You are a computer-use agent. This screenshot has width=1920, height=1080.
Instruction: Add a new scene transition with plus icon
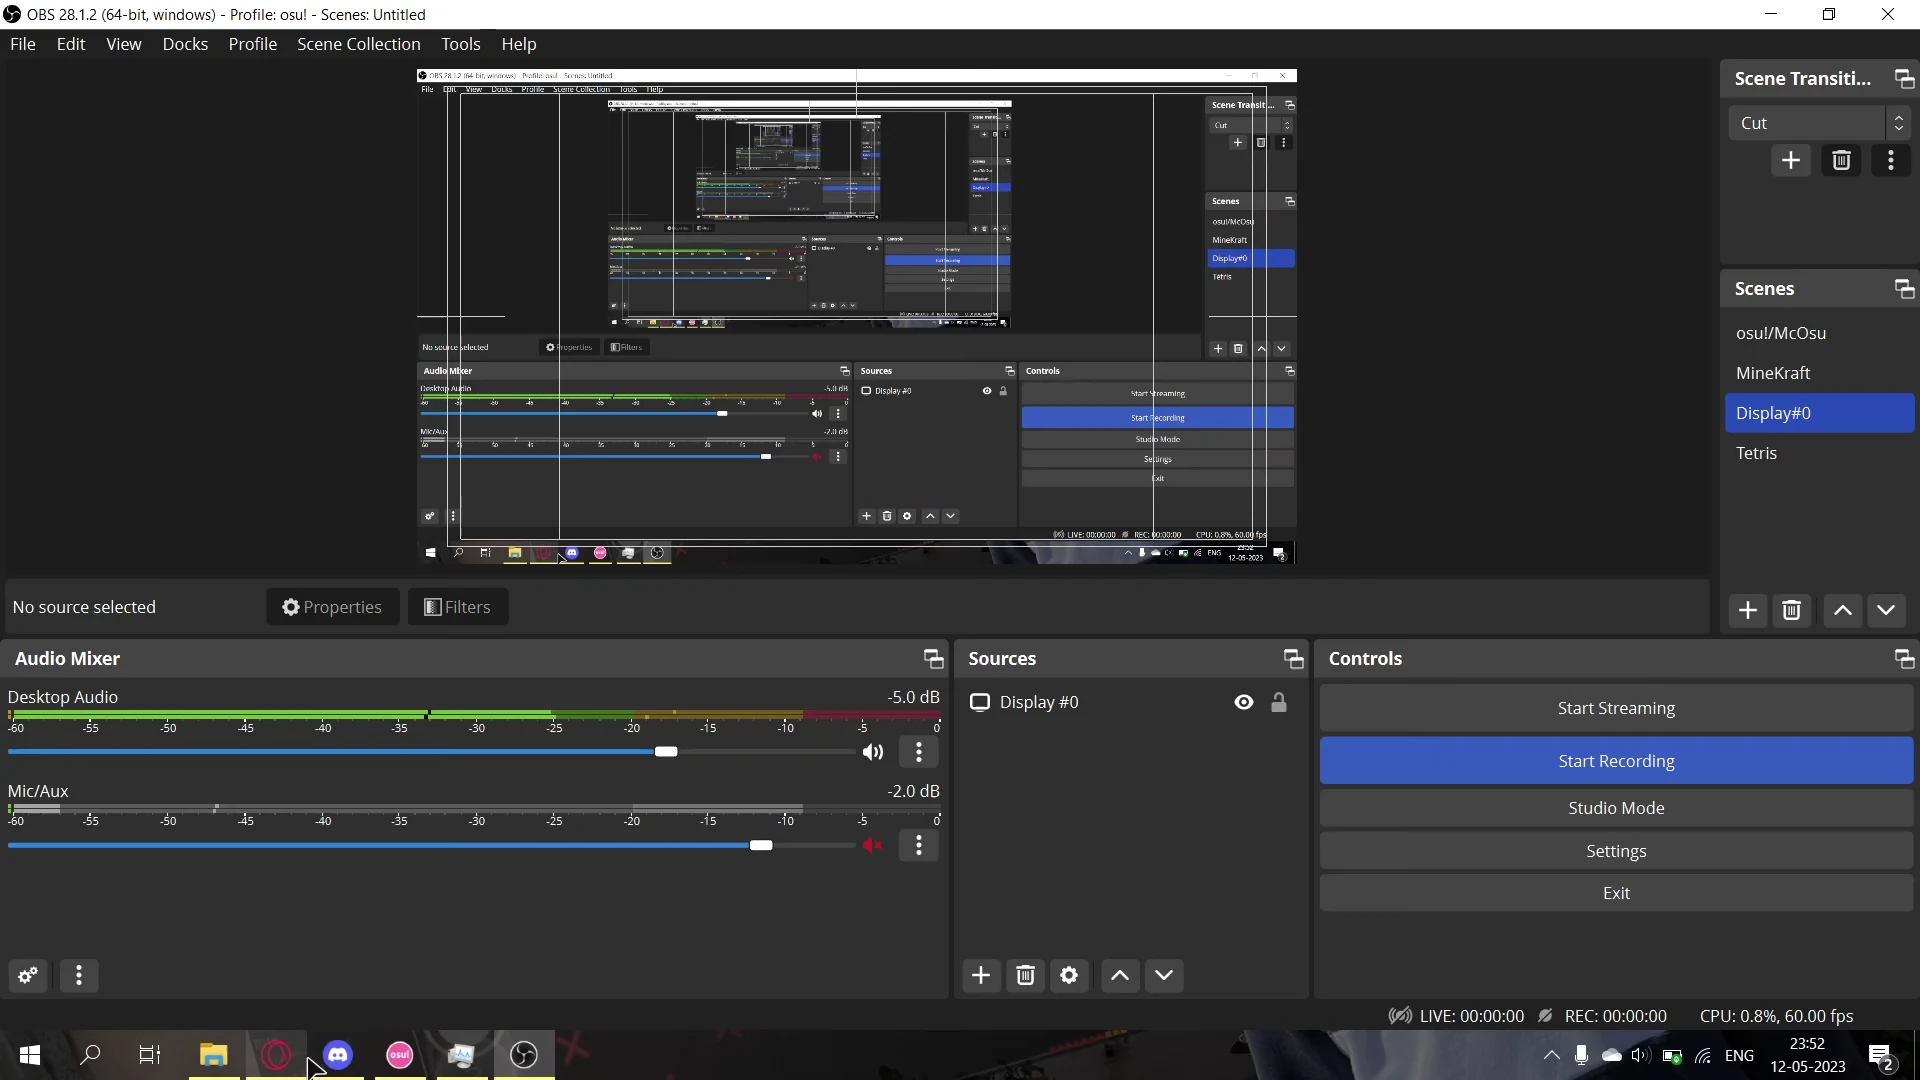1791,160
